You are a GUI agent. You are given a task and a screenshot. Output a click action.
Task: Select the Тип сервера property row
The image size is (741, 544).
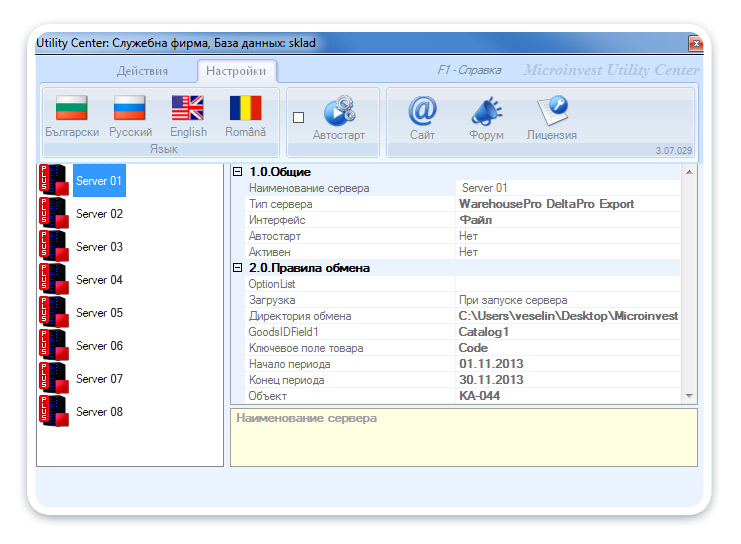340,204
